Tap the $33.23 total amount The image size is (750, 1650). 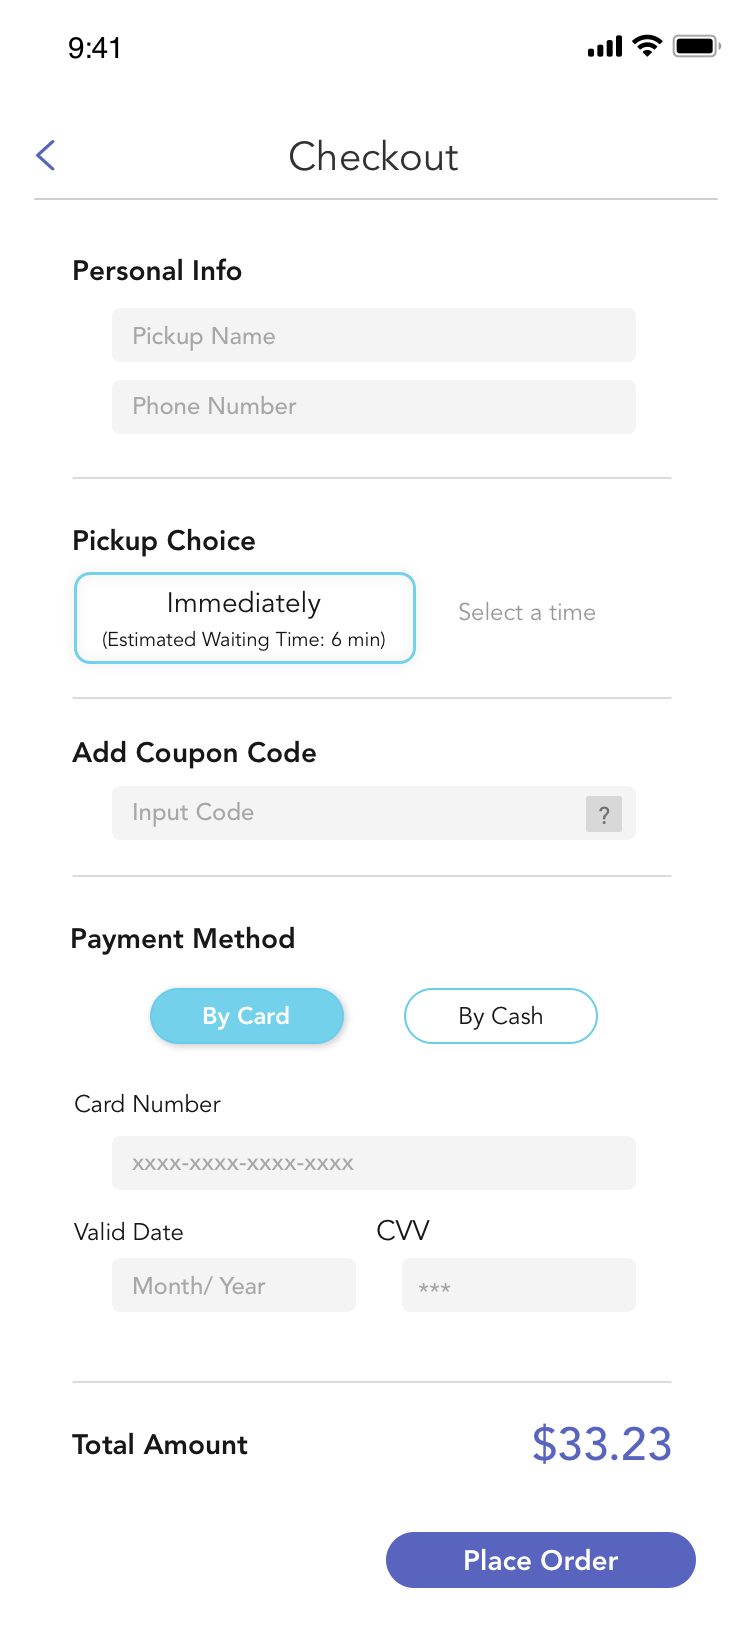pos(601,1444)
